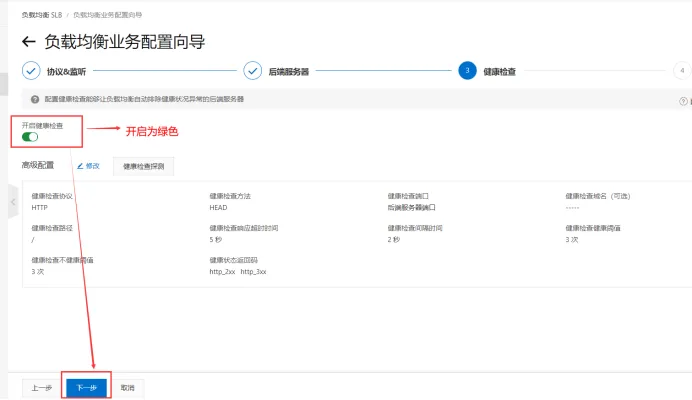This screenshot has width=692, height=400.
Task: Click the step 4 circle
Action: tap(682, 71)
